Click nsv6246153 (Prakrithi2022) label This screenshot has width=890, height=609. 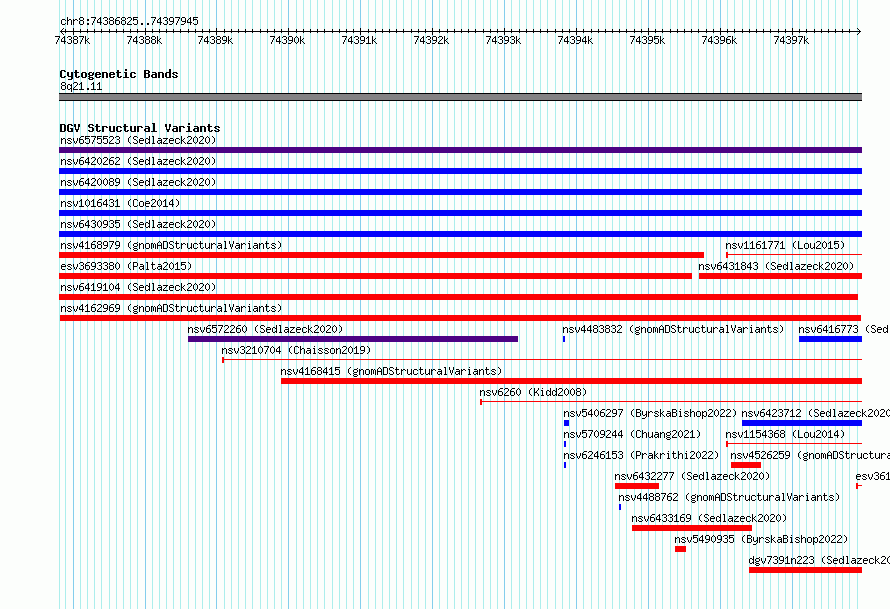point(641,455)
